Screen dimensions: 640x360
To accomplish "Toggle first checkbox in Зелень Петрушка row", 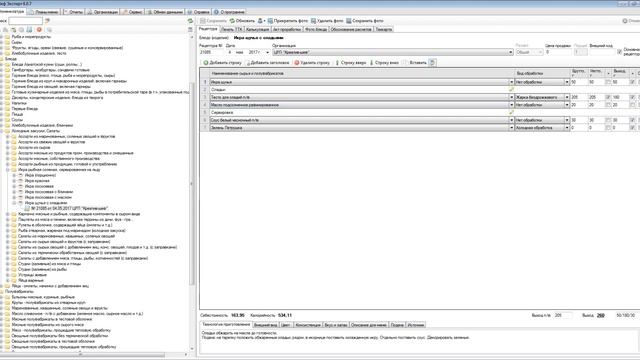I will (x=608, y=128).
